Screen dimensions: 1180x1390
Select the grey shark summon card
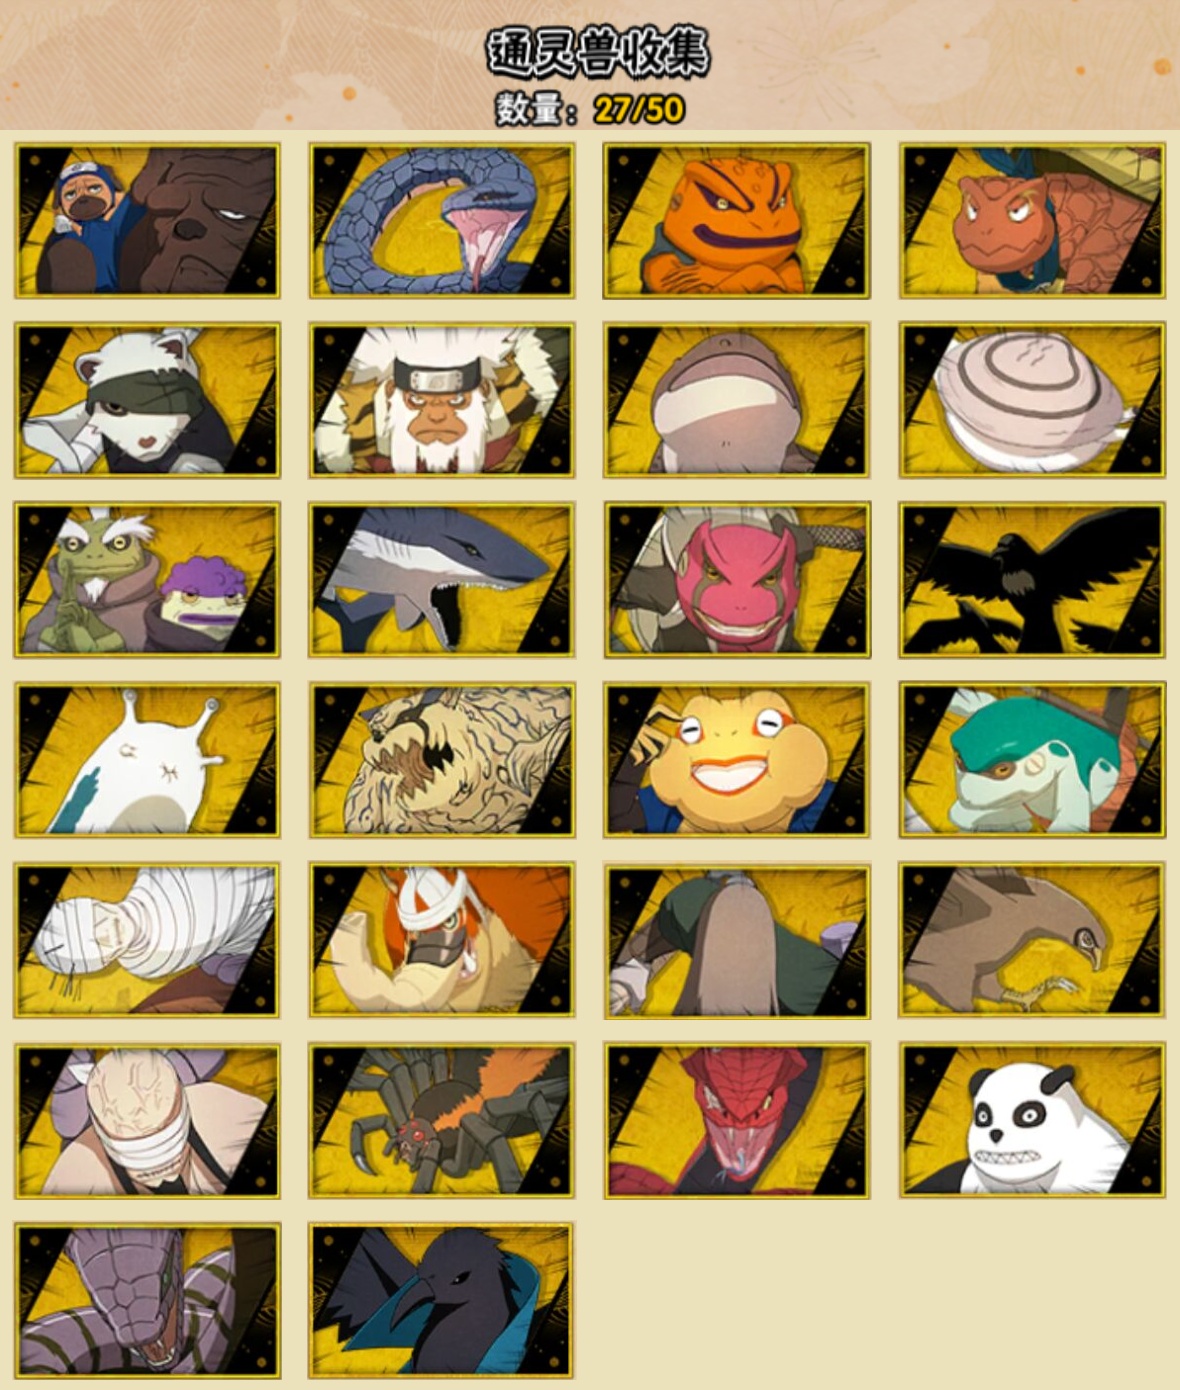click(x=441, y=580)
